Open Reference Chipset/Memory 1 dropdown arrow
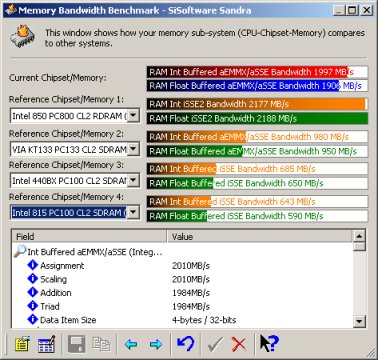 pos(133,115)
